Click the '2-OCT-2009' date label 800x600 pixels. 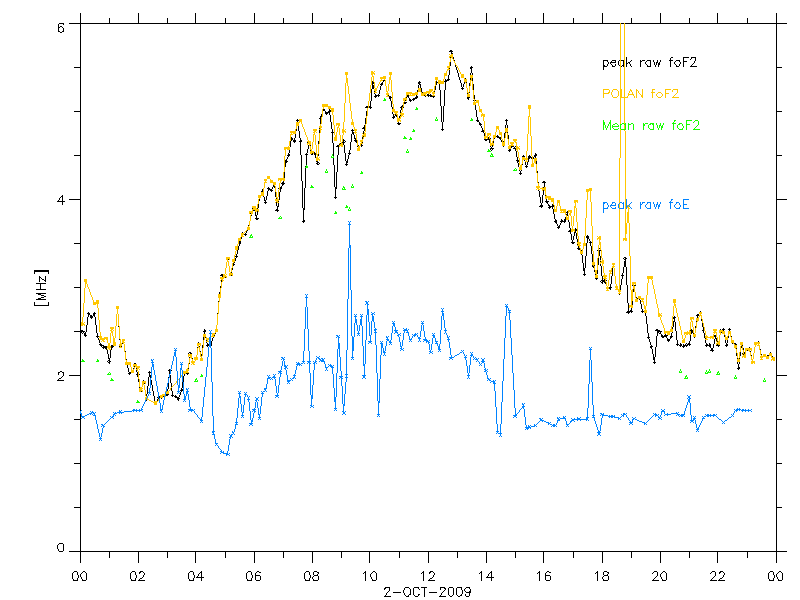pyautogui.click(x=427, y=592)
